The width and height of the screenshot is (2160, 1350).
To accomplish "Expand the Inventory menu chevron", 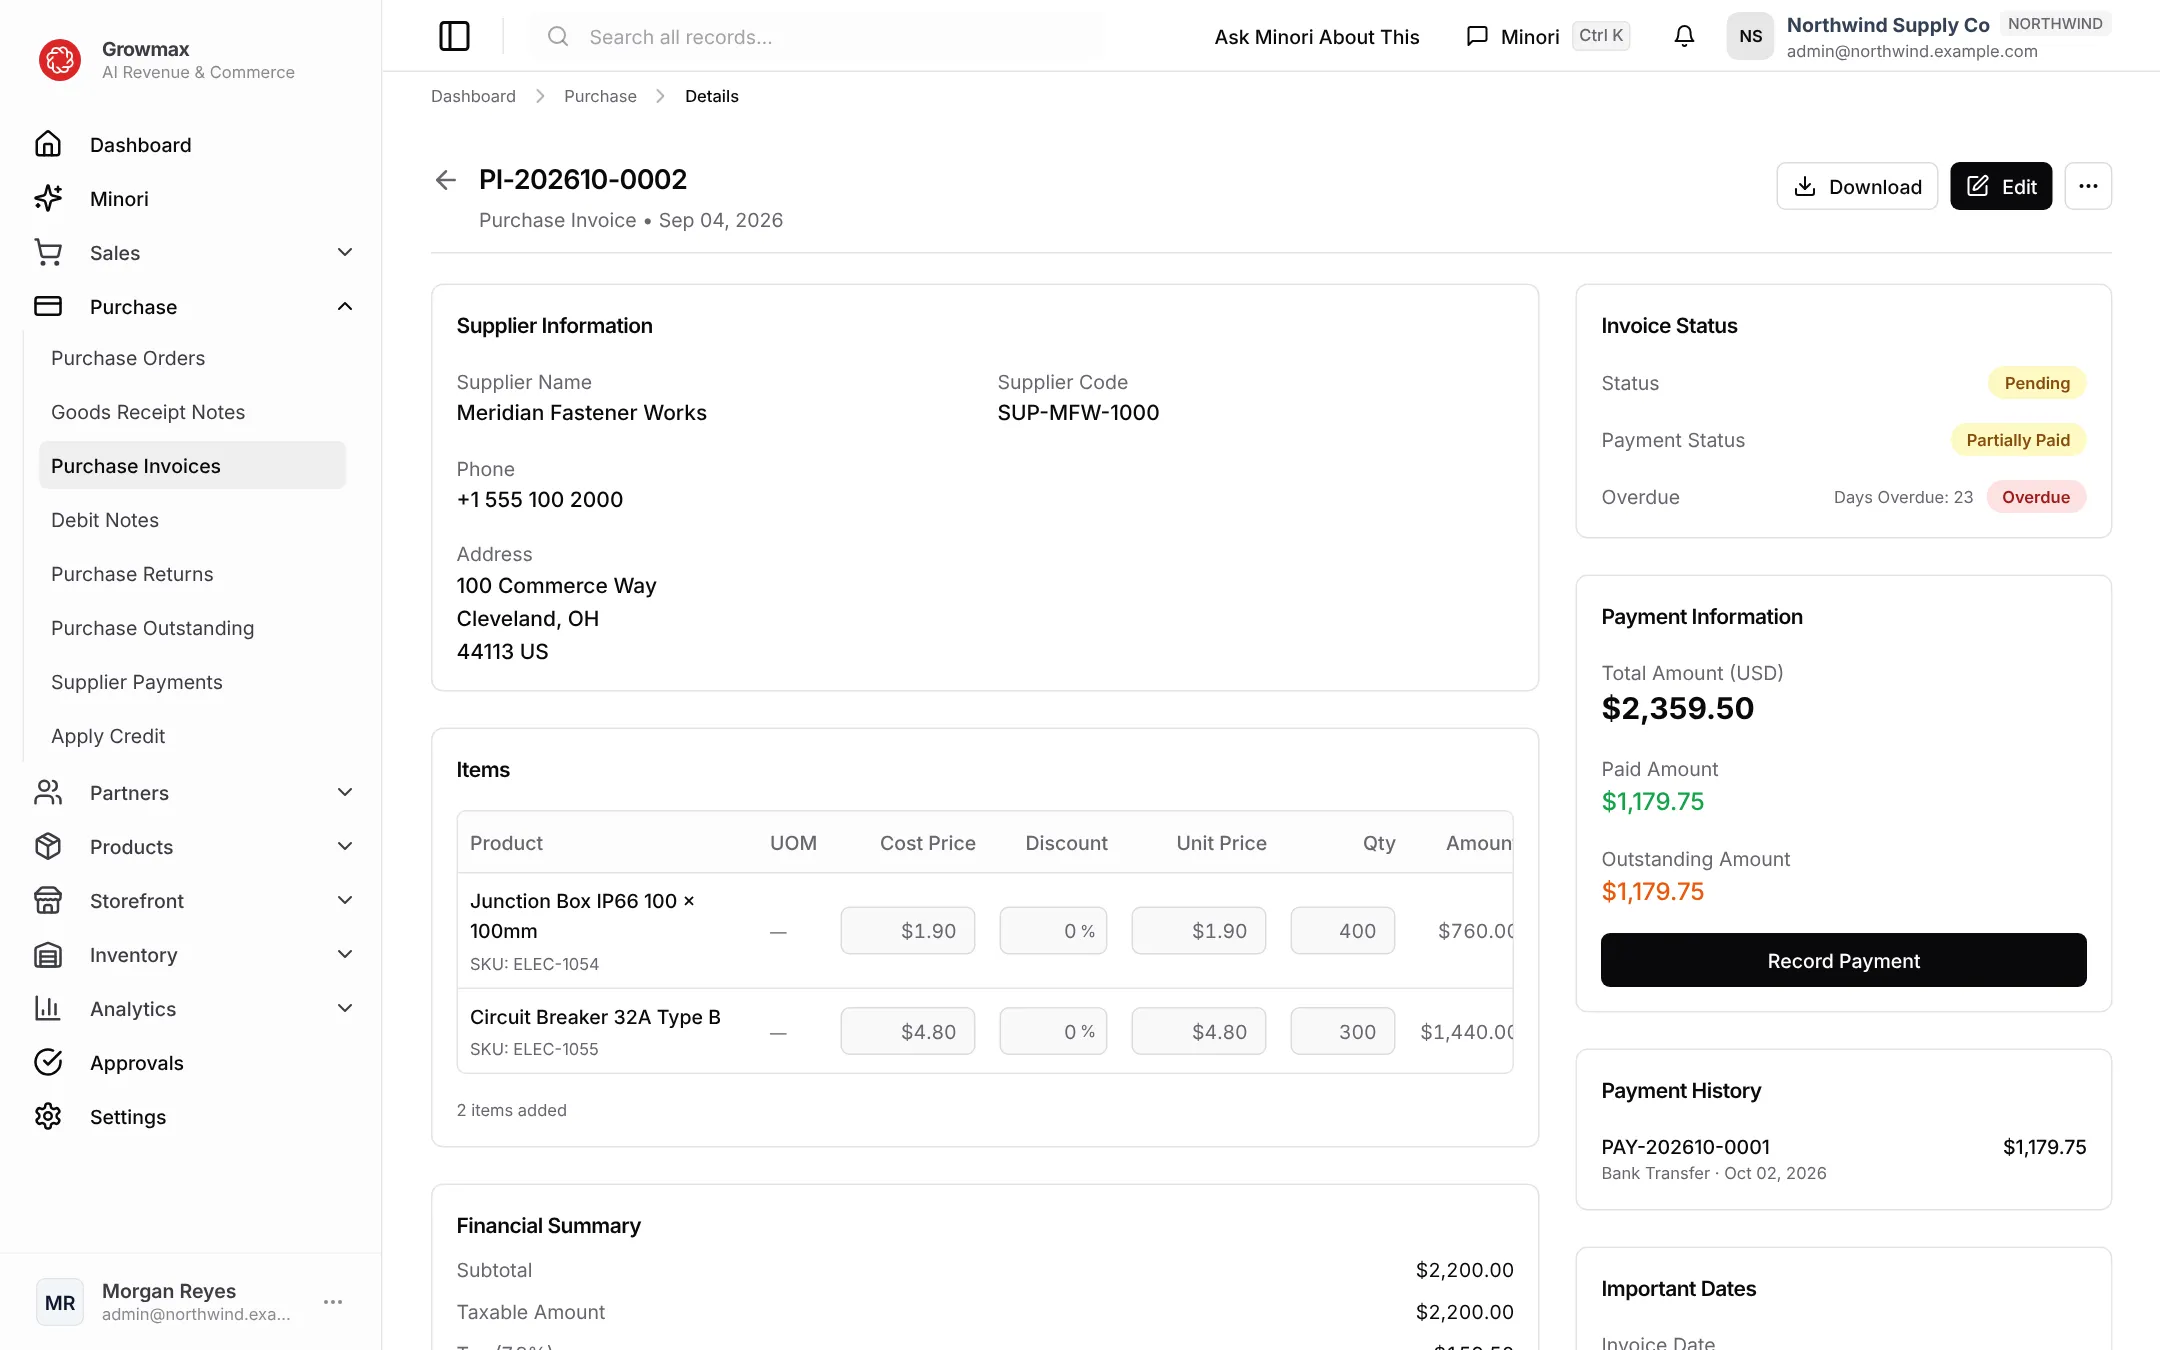I will 345,955.
